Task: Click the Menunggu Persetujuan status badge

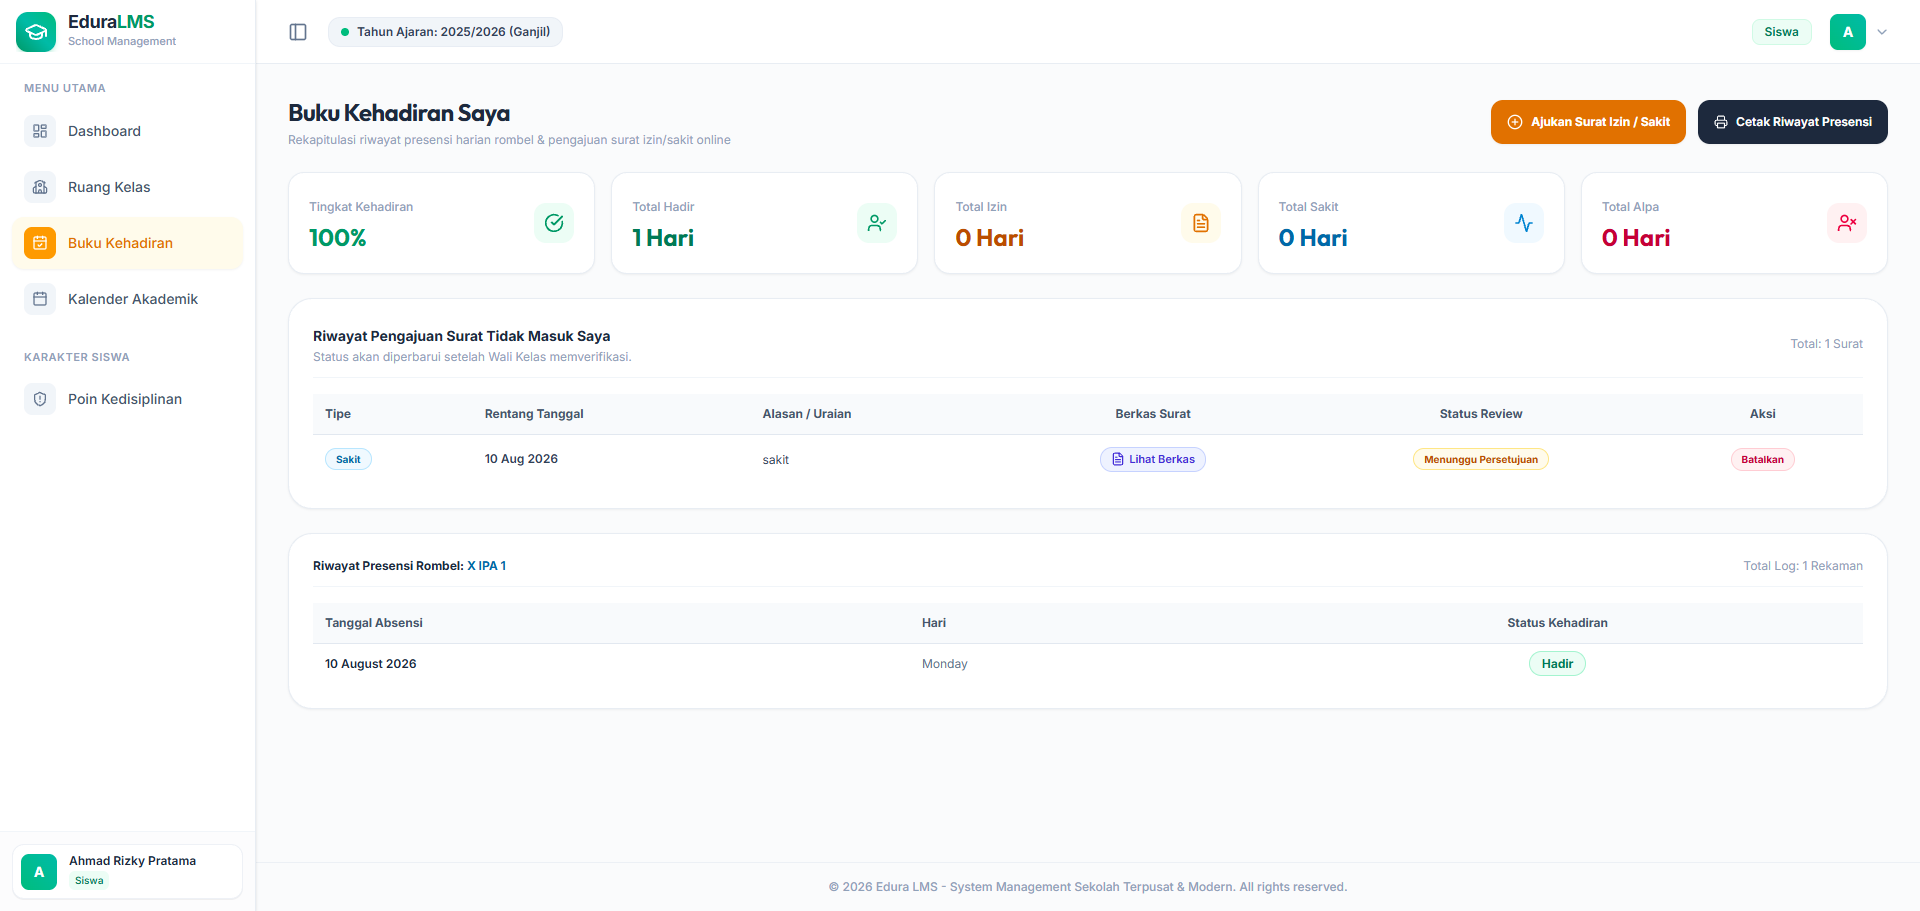Action: [x=1481, y=460]
